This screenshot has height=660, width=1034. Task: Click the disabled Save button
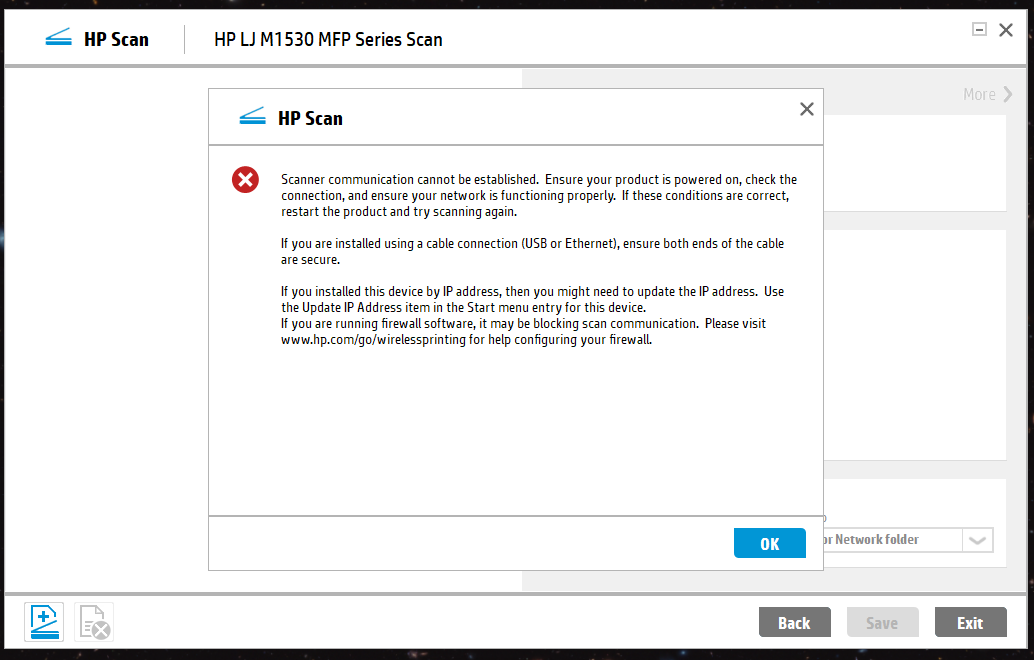click(882, 622)
